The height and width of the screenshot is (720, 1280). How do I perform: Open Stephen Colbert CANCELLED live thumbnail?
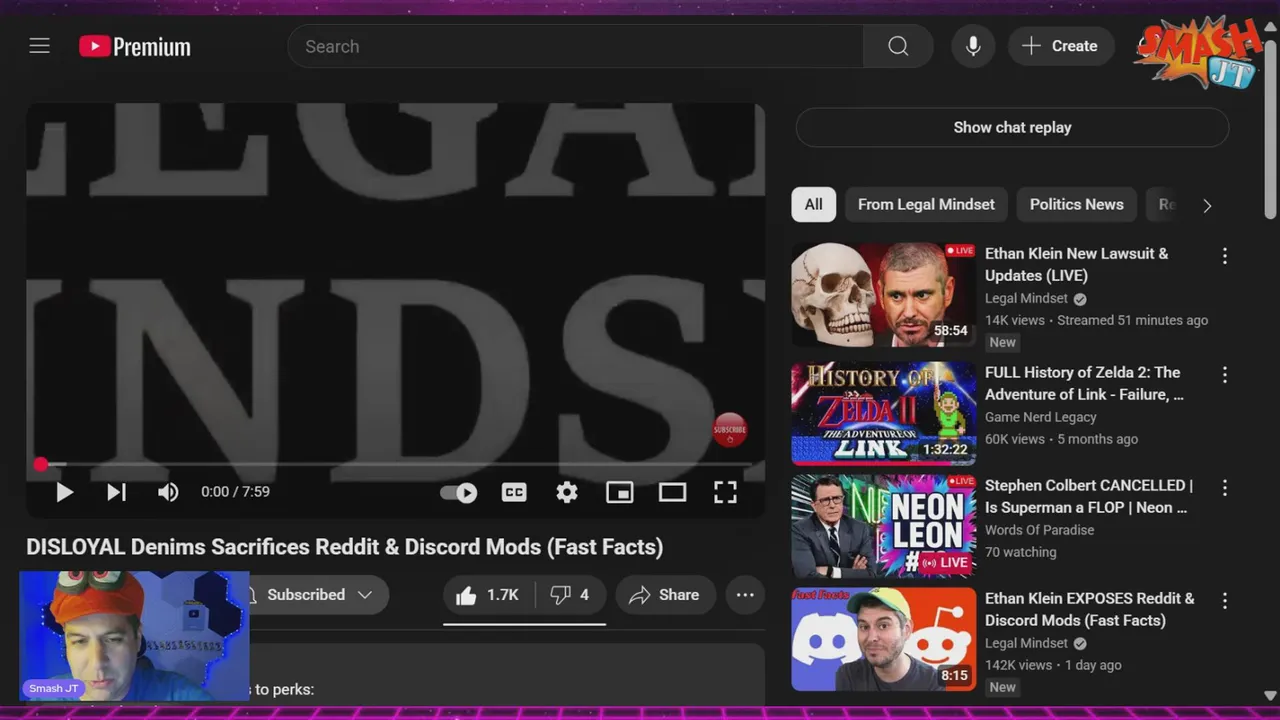pyautogui.click(x=884, y=526)
